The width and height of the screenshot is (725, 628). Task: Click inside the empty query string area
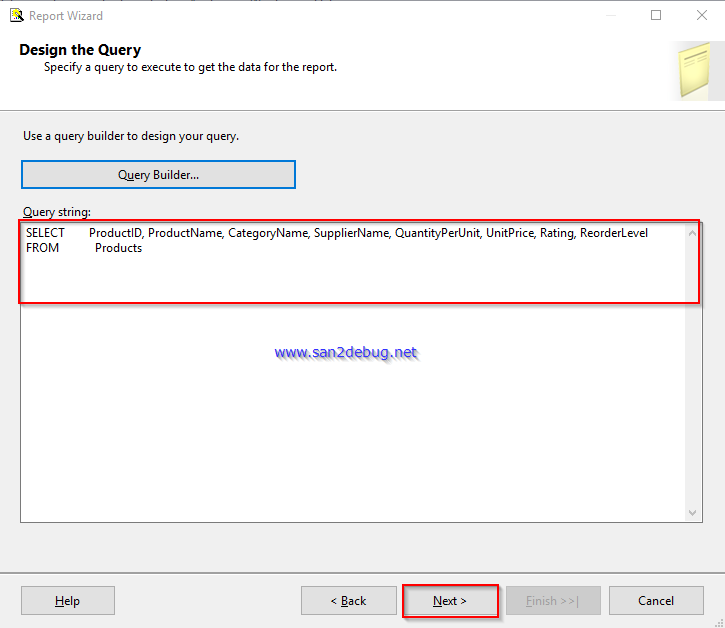point(350,440)
